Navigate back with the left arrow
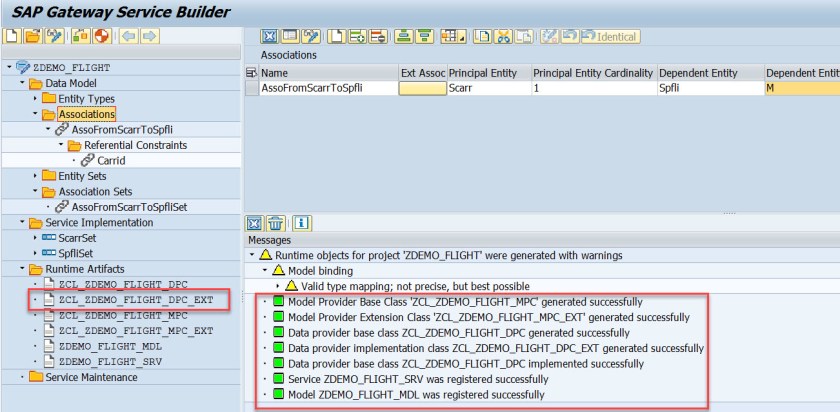 tap(129, 36)
